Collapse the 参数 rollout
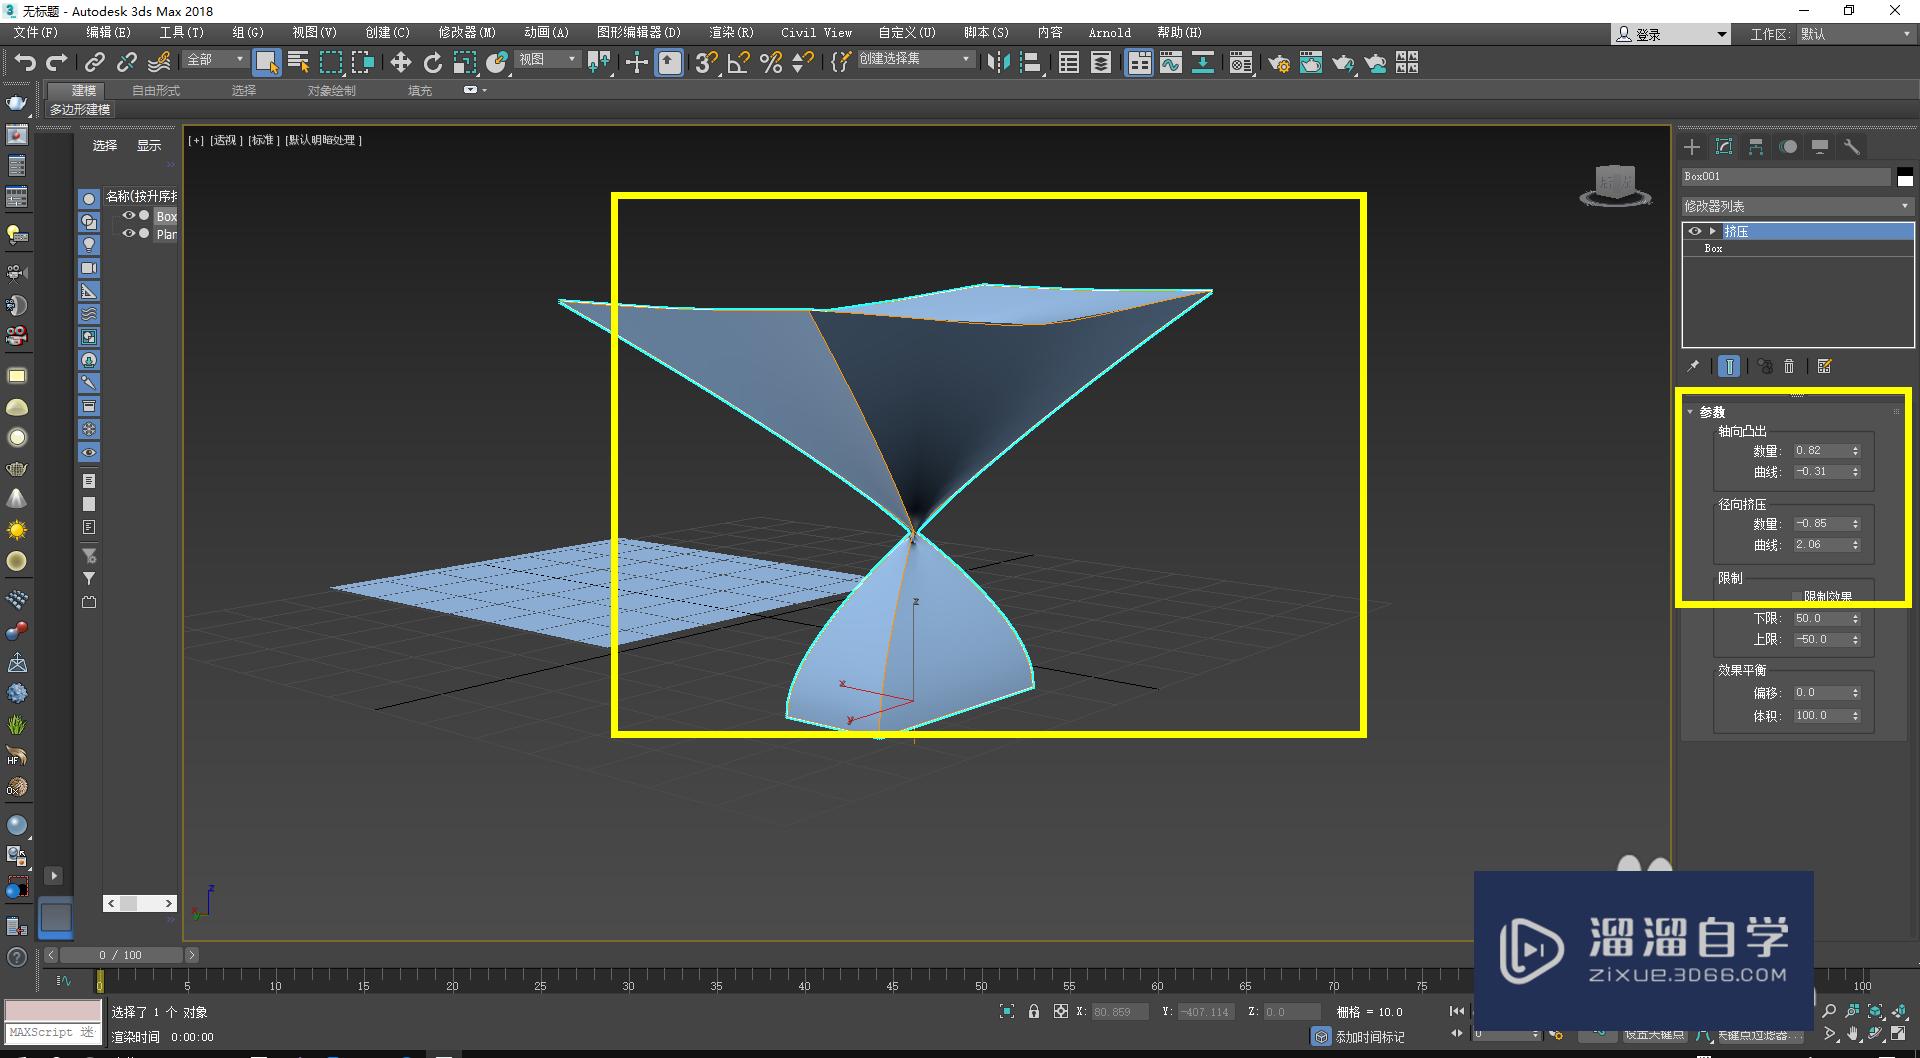 pos(1711,412)
